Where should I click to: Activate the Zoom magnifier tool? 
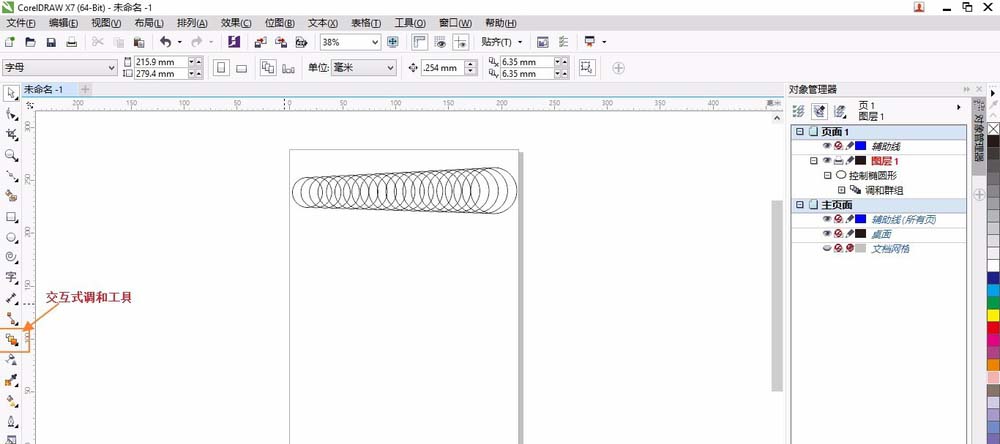(x=12, y=155)
